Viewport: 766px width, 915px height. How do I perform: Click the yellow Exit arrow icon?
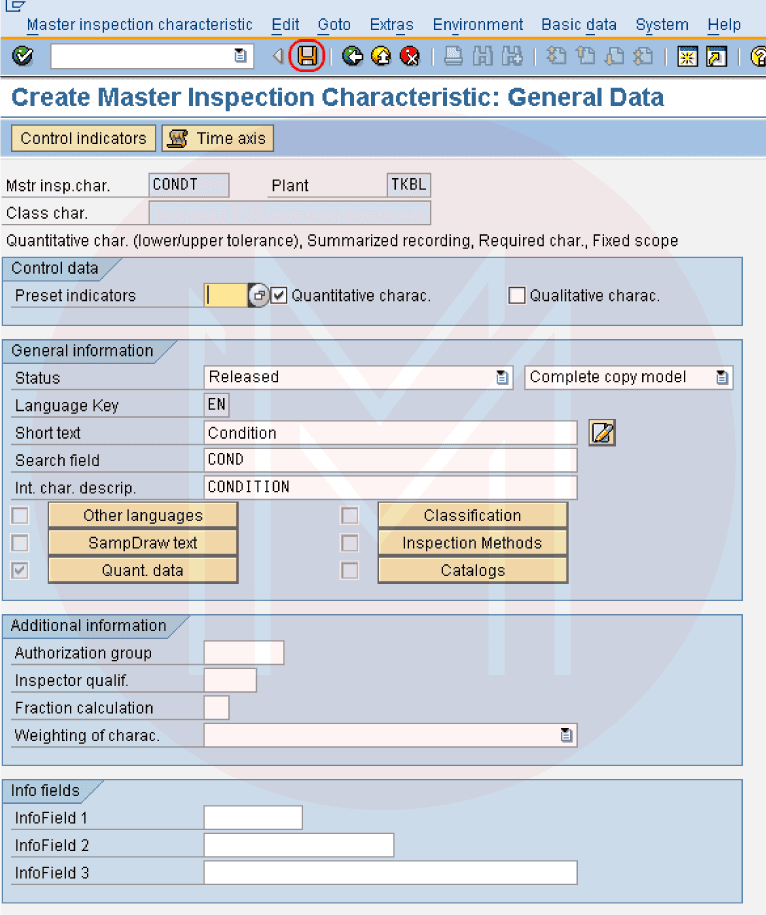point(380,57)
